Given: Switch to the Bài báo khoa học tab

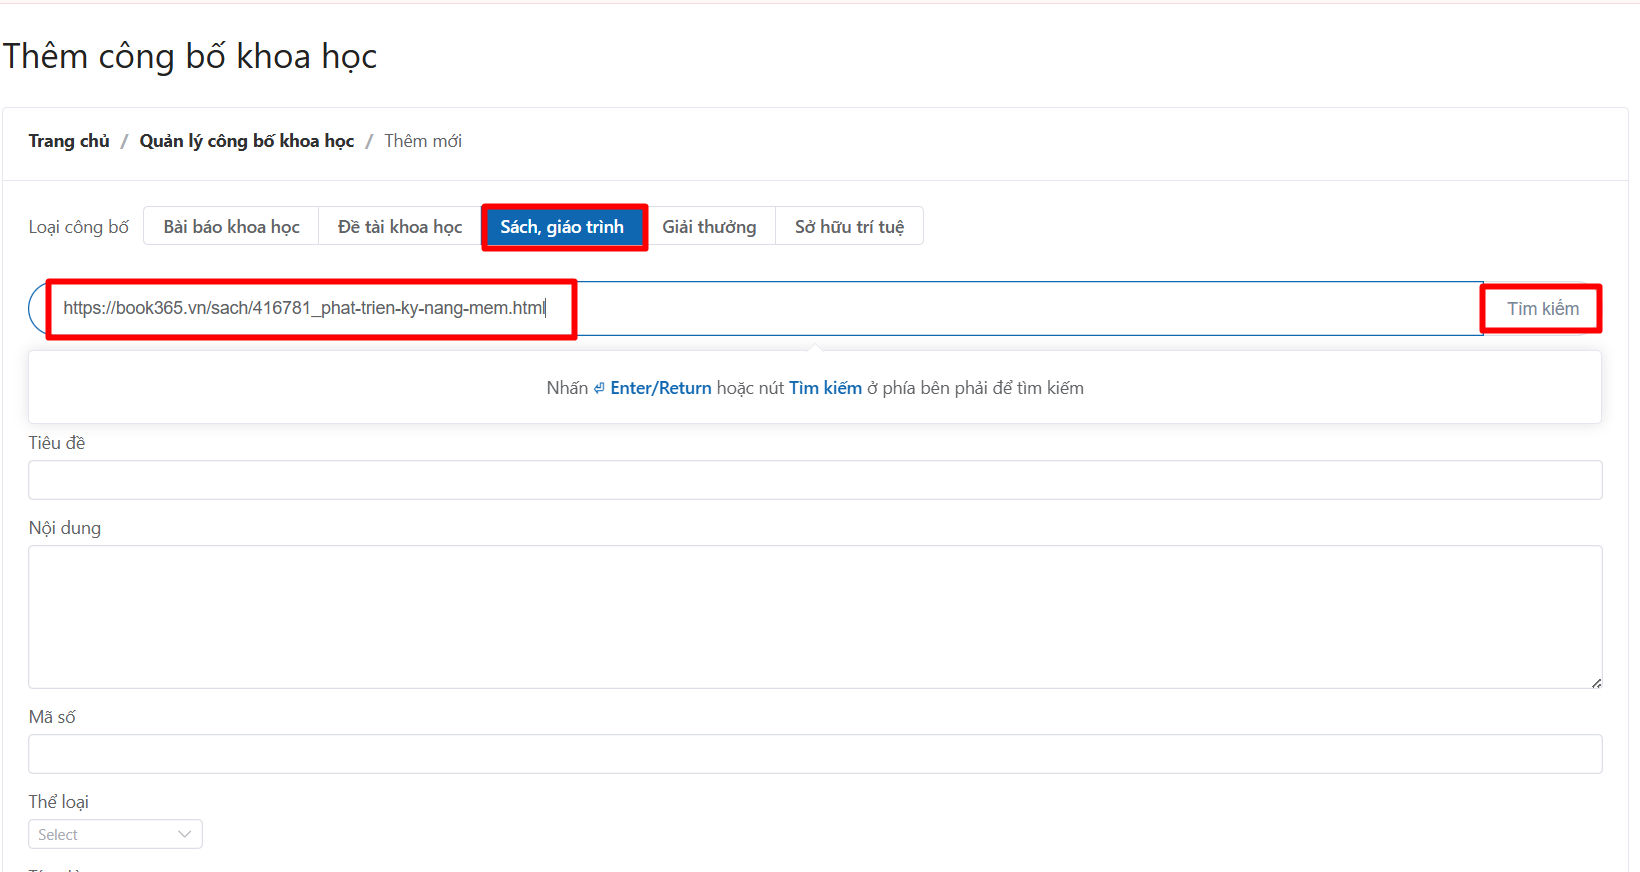Looking at the screenshot, I should 231,227.
